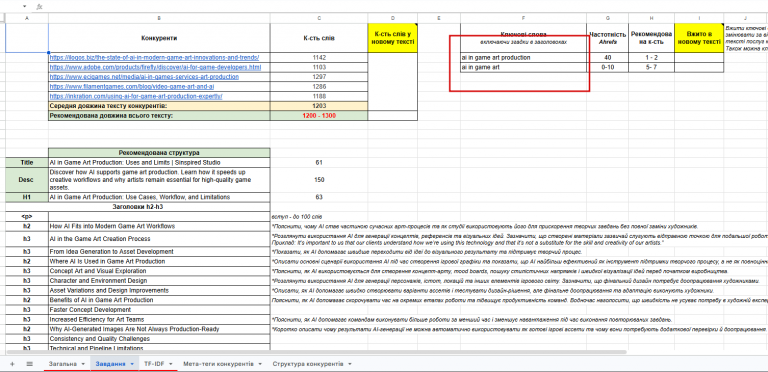Select 'Character and Environment Design' cell

(x=159, y=280)
